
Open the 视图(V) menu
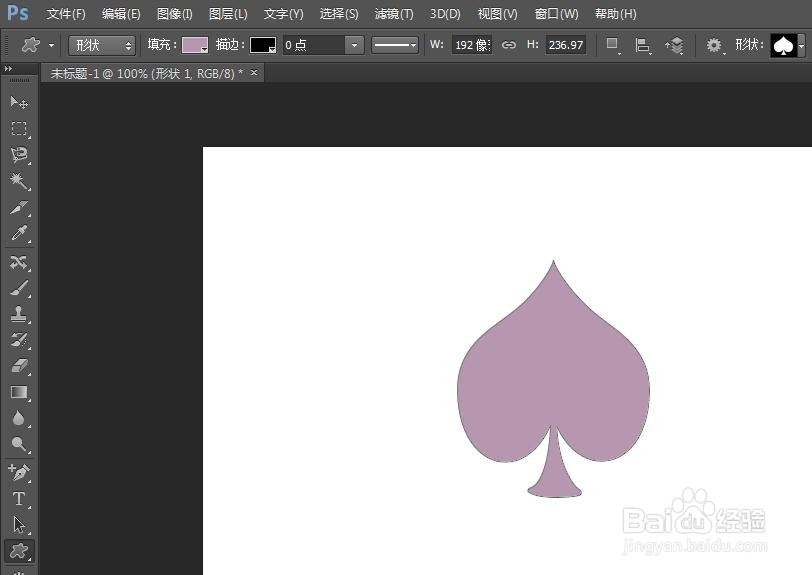497,14
